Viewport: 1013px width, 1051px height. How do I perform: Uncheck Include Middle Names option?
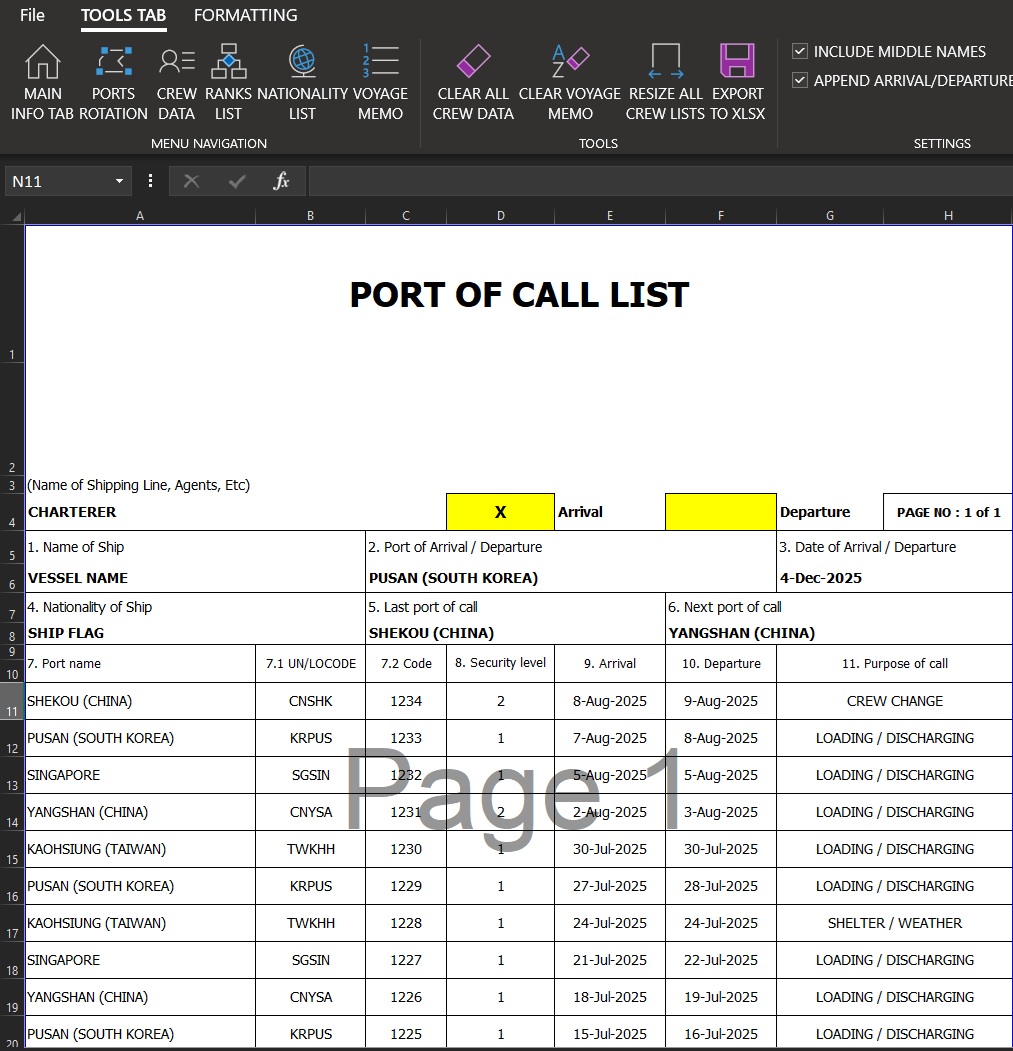coord(800,51)
